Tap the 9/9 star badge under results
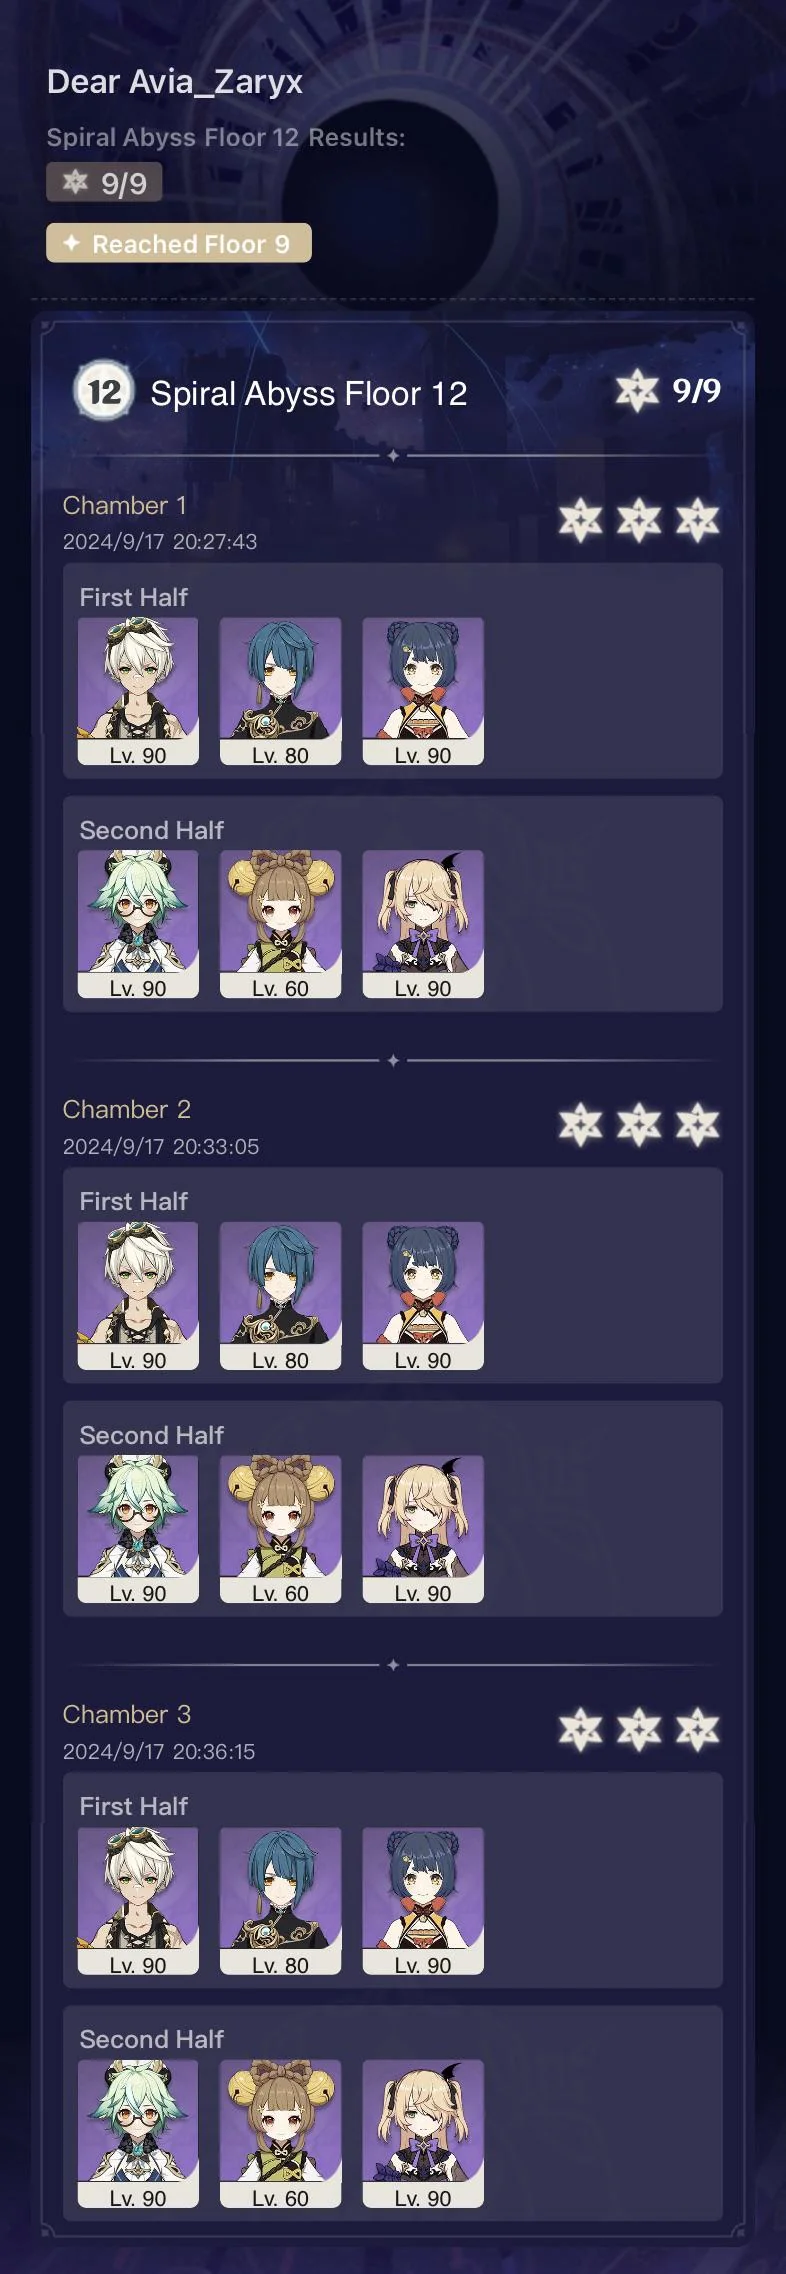 (104, 182)
